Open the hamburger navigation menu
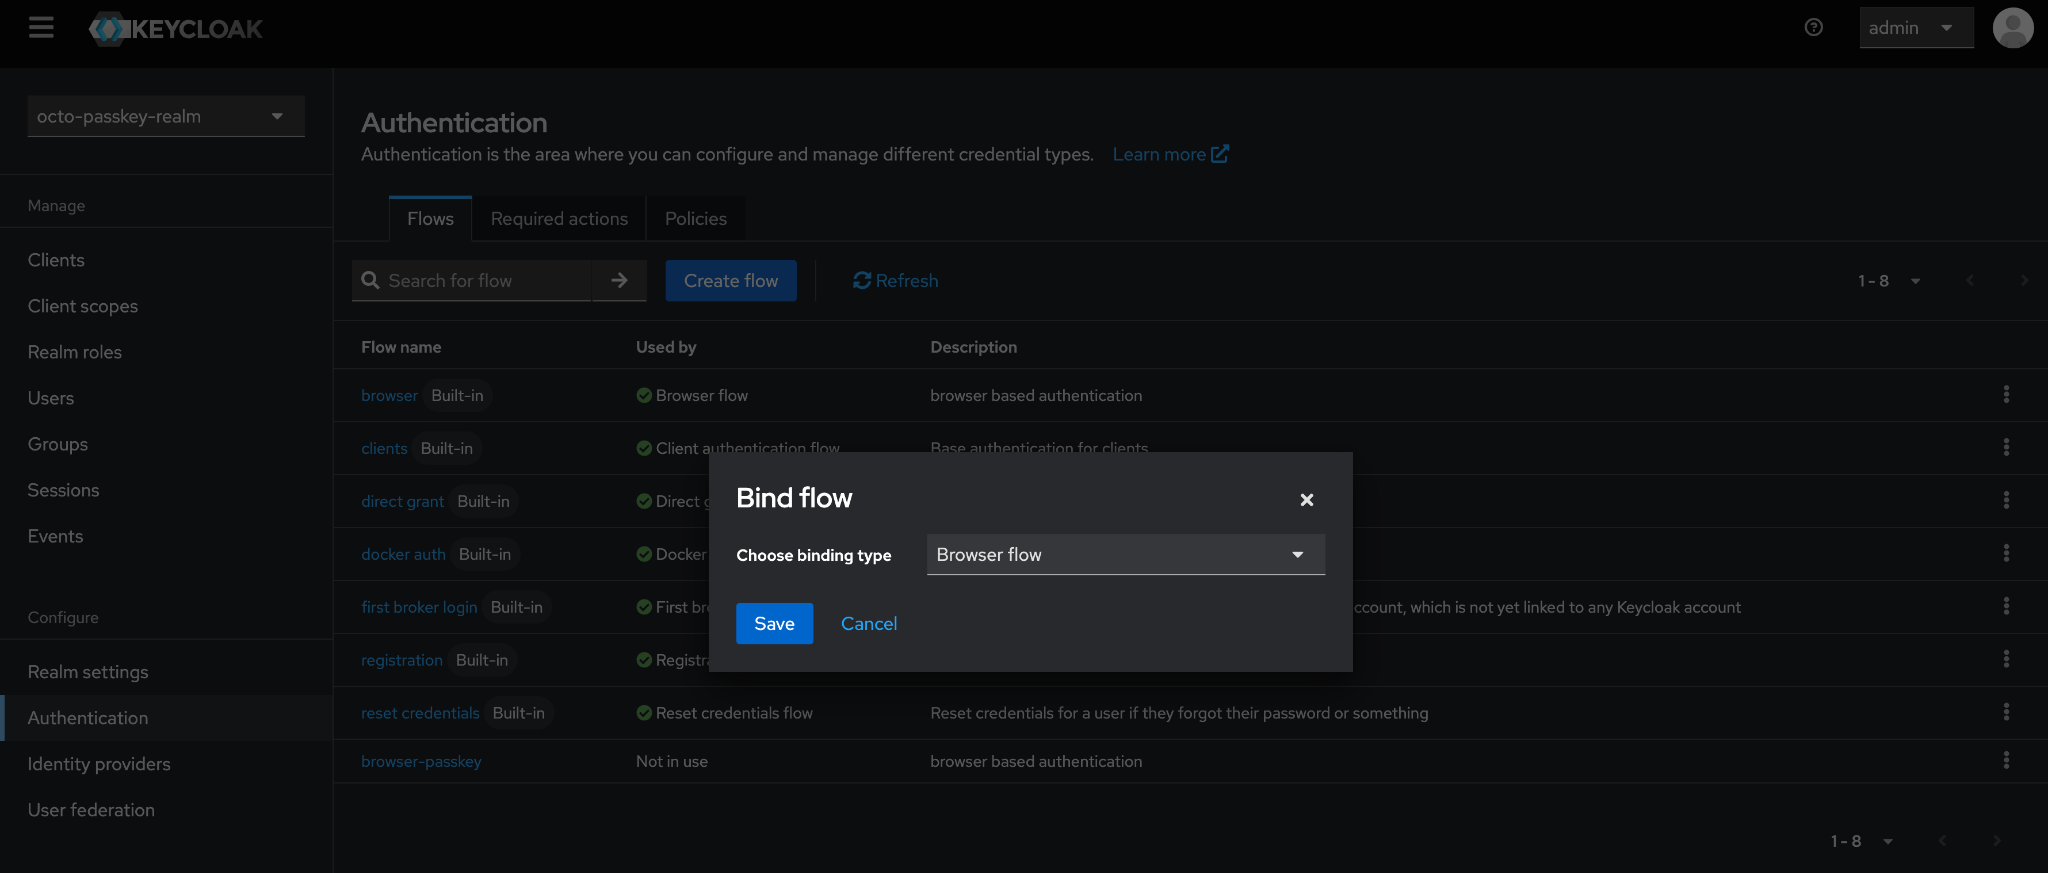Screen dimensions: 2048x873 [41, 28]
